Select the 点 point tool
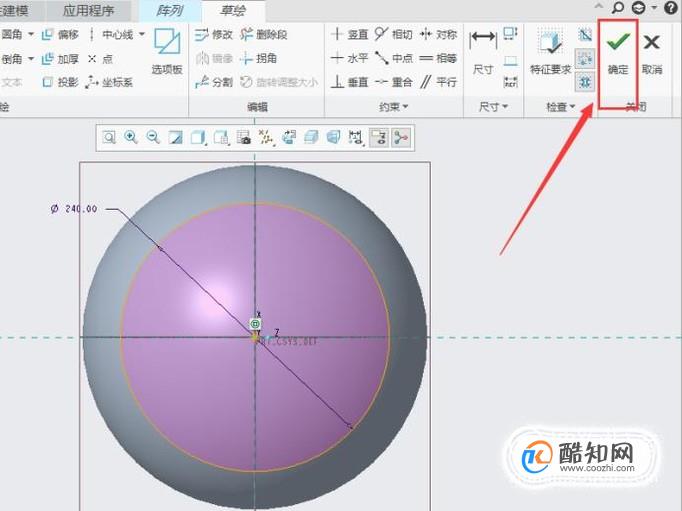The image size is (682, 511). coord(100,59)
